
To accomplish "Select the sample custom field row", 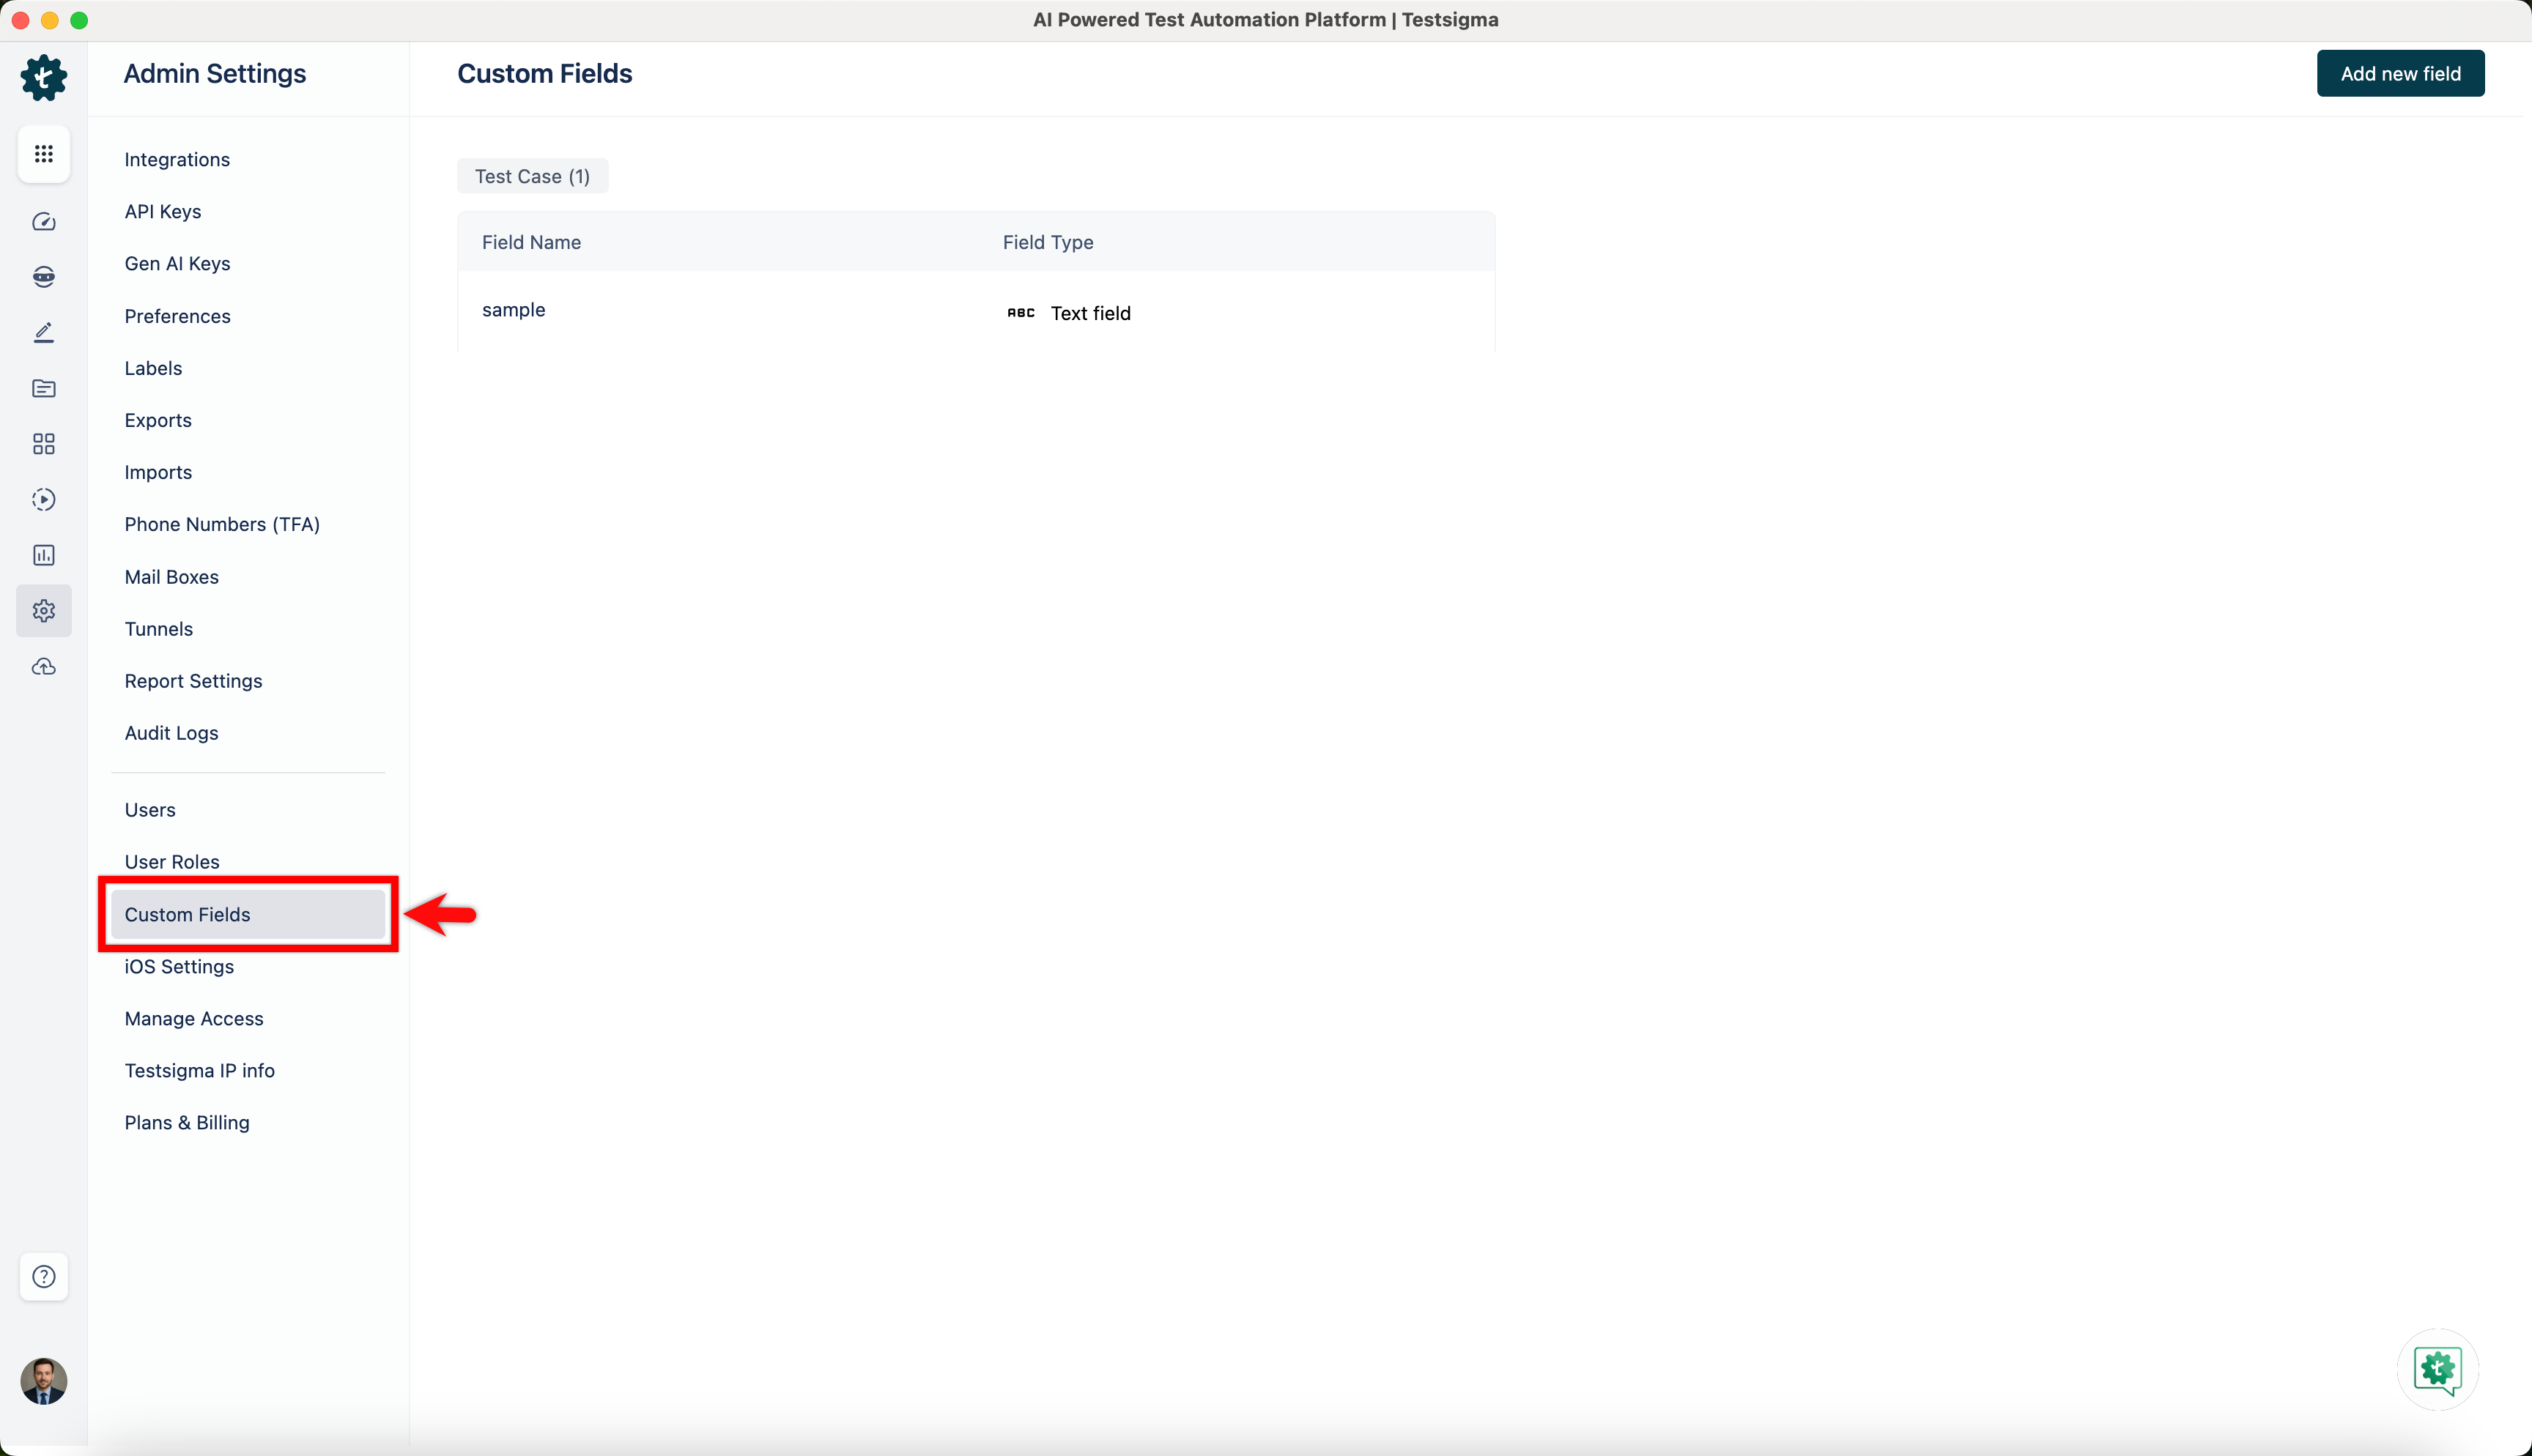I will click(513, 310).
